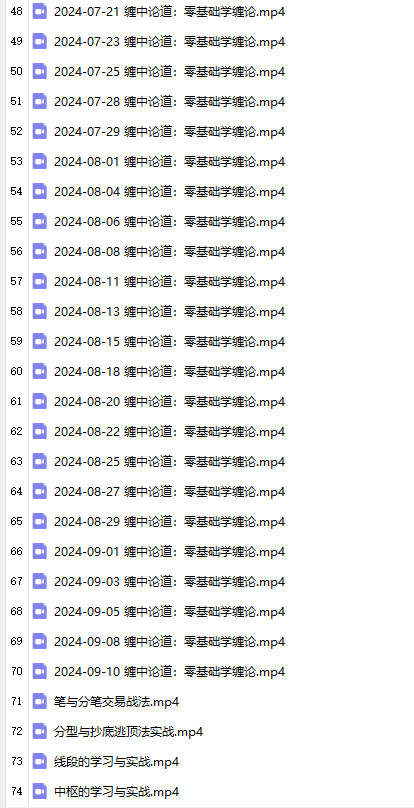414x808 pixels.
Task: Select 2024-08-27 缠中论道 file entry
Action: (170, 492)
